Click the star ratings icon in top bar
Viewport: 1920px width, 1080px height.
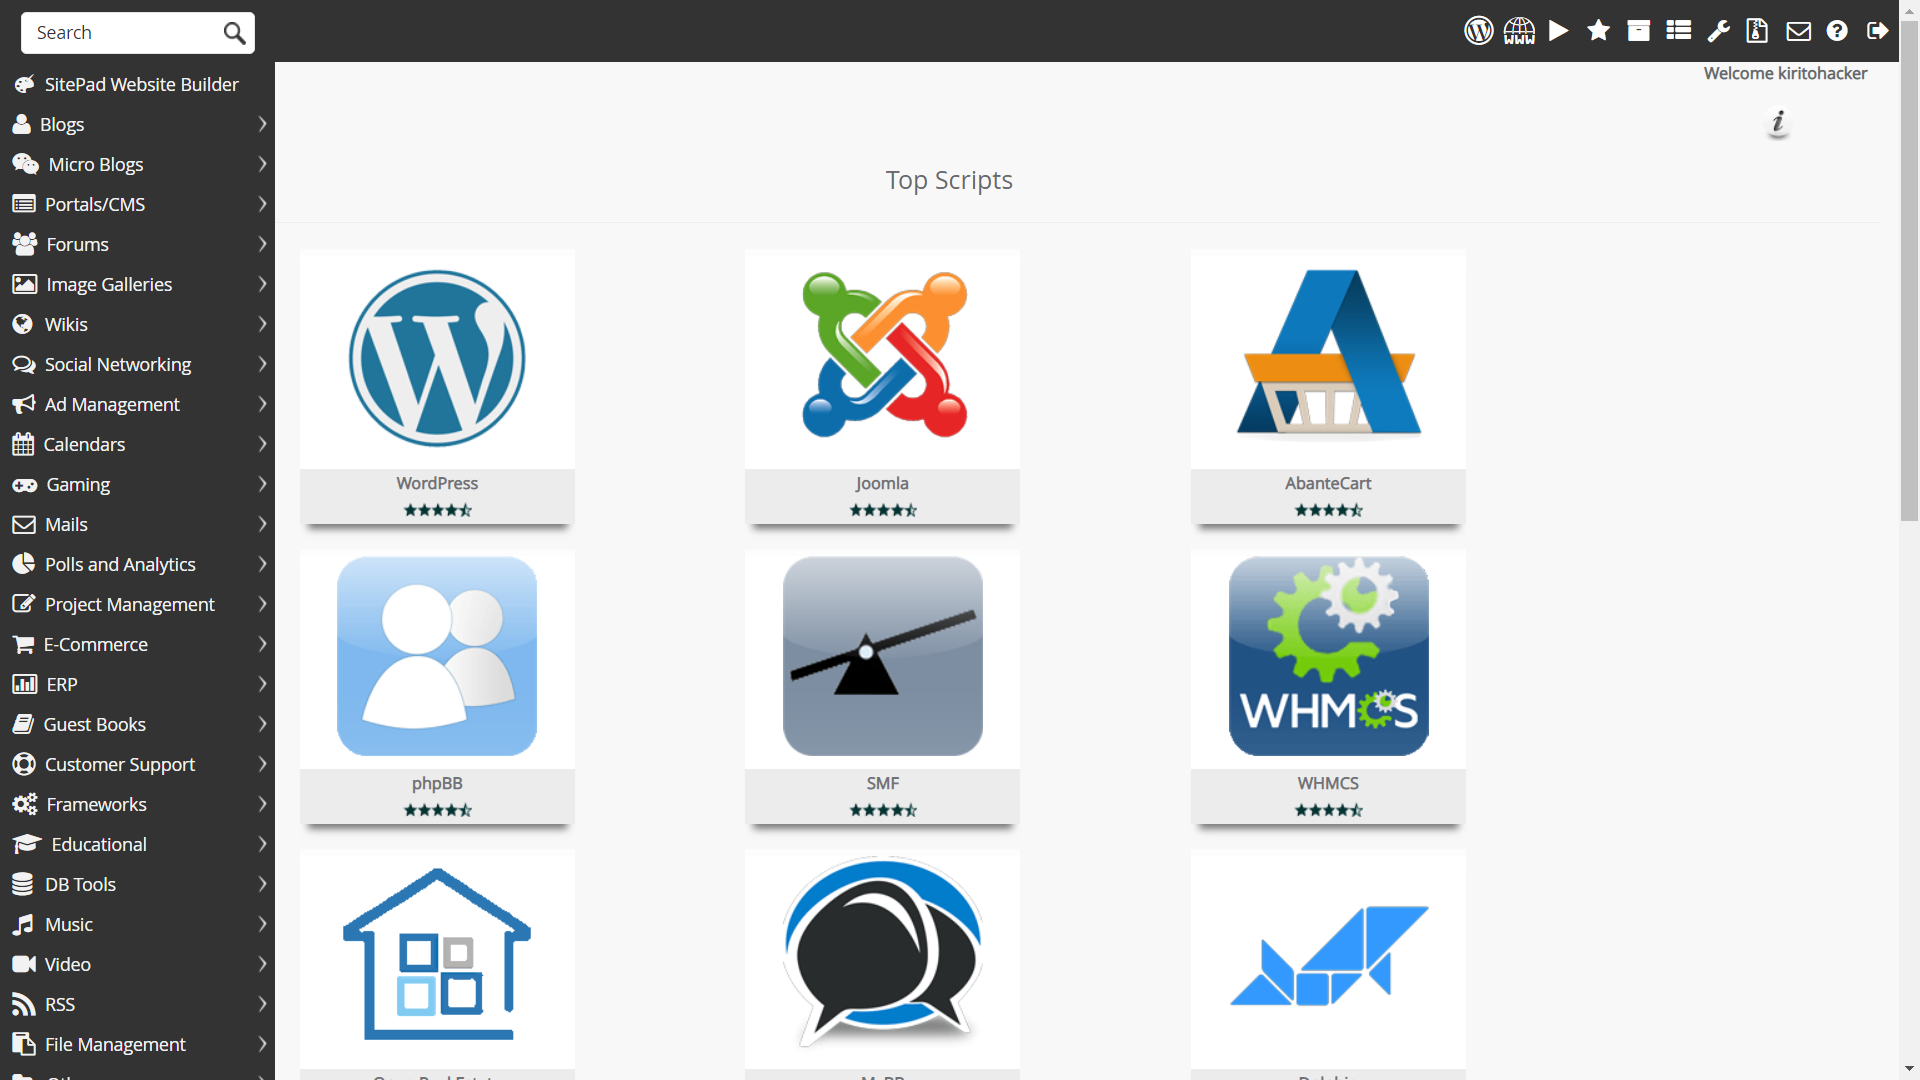[1599, 31]
